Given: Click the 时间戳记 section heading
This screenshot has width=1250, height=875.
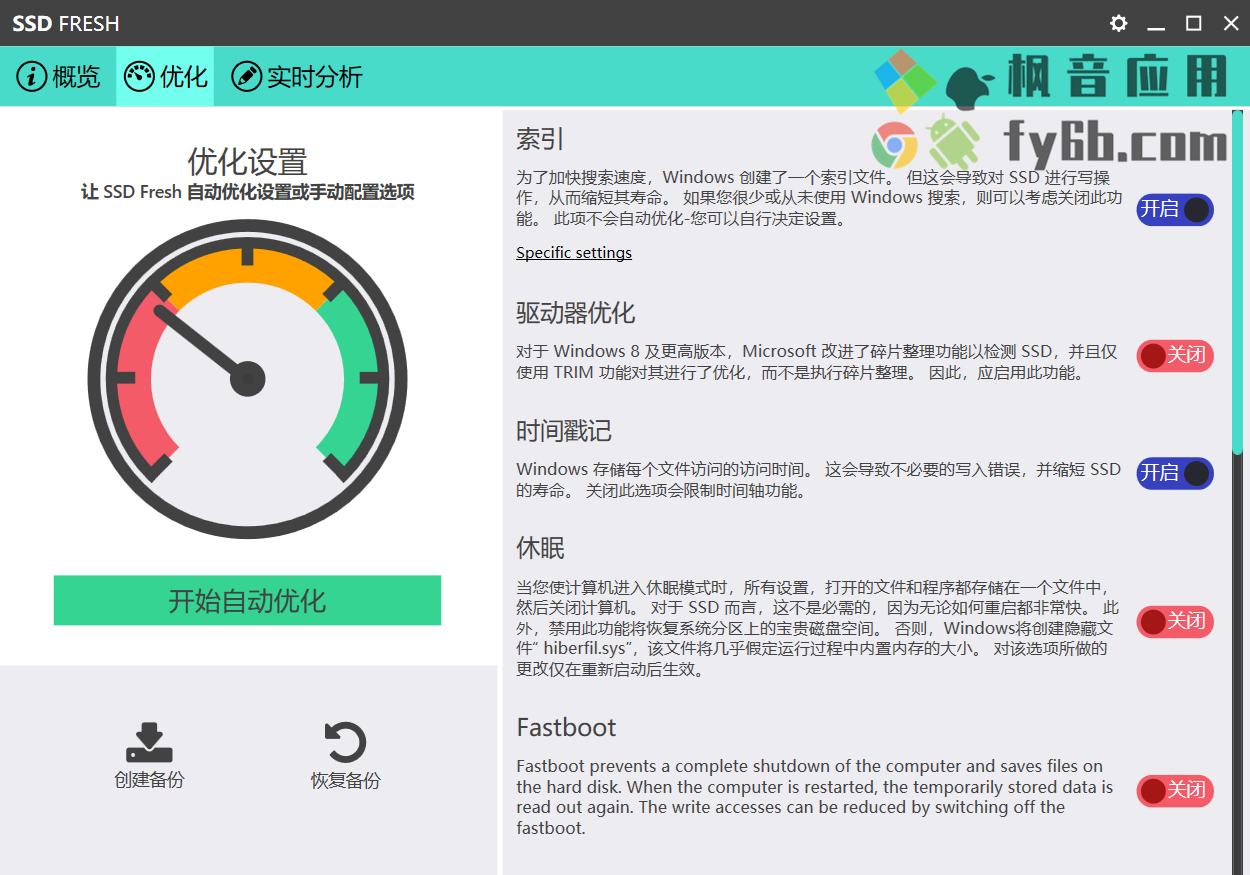Looking at the screenshot, I should tap(564, 431).
